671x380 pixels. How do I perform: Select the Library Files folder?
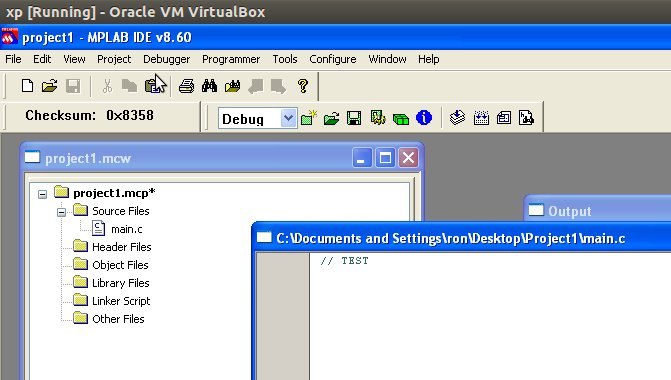point(121,283)
